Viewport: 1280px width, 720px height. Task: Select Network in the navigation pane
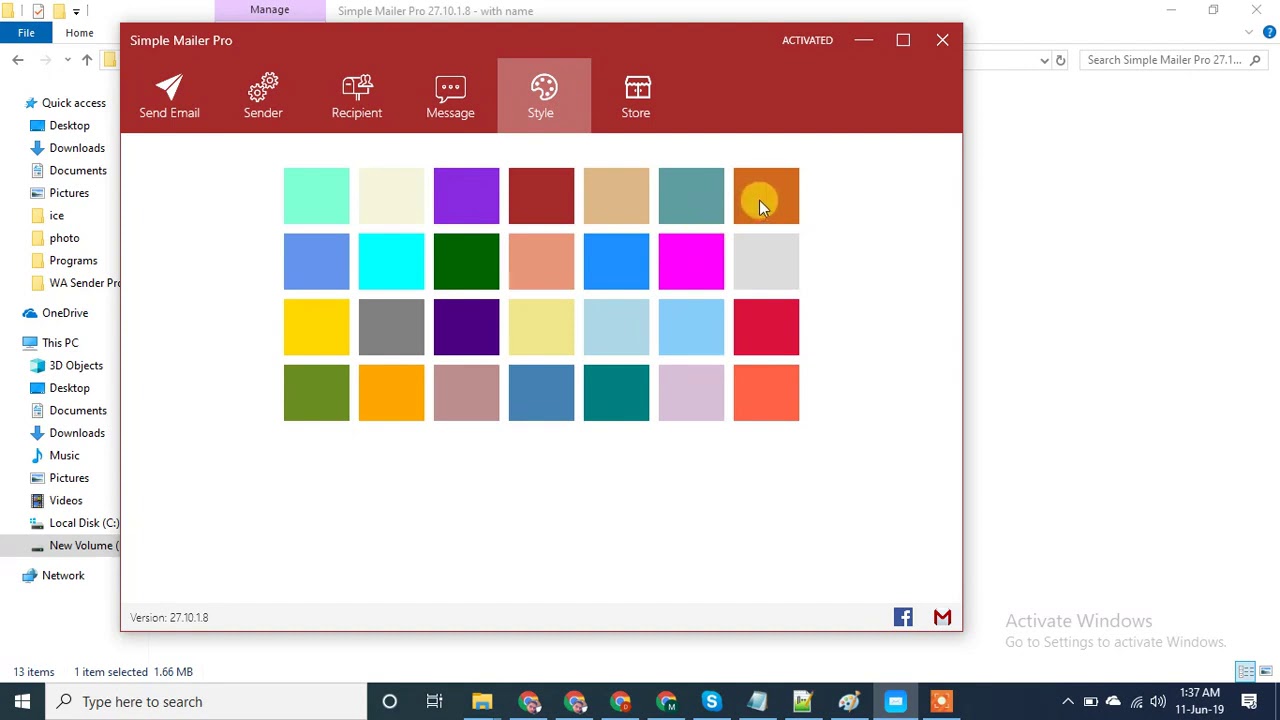coord(63,575)
